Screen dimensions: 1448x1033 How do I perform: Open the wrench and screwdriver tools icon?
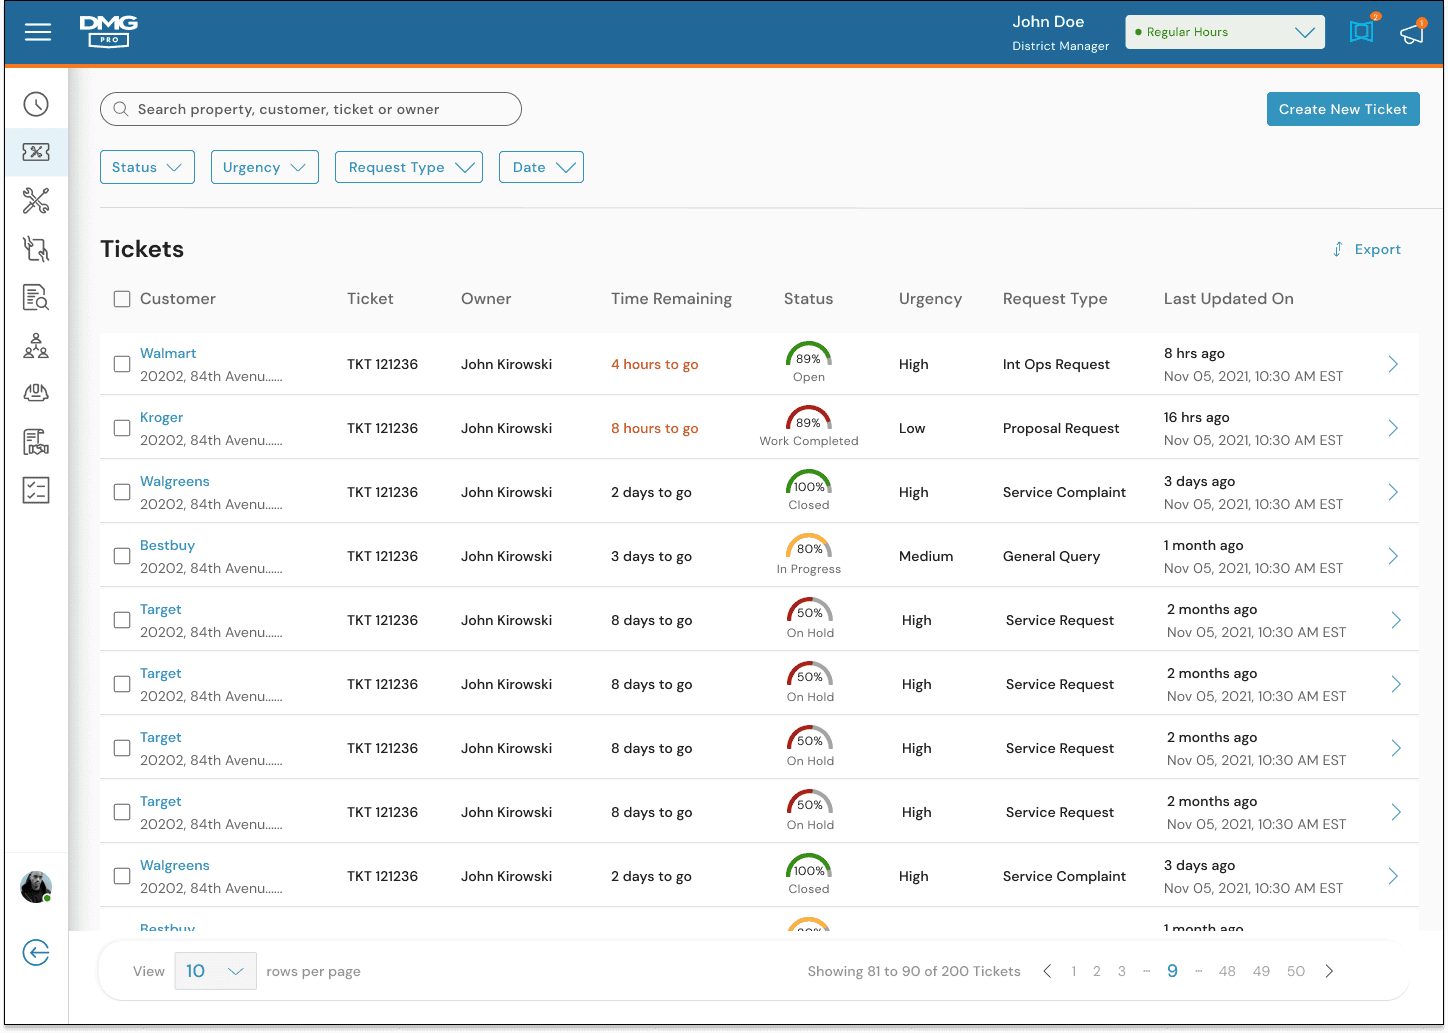[x=36, y=201]
